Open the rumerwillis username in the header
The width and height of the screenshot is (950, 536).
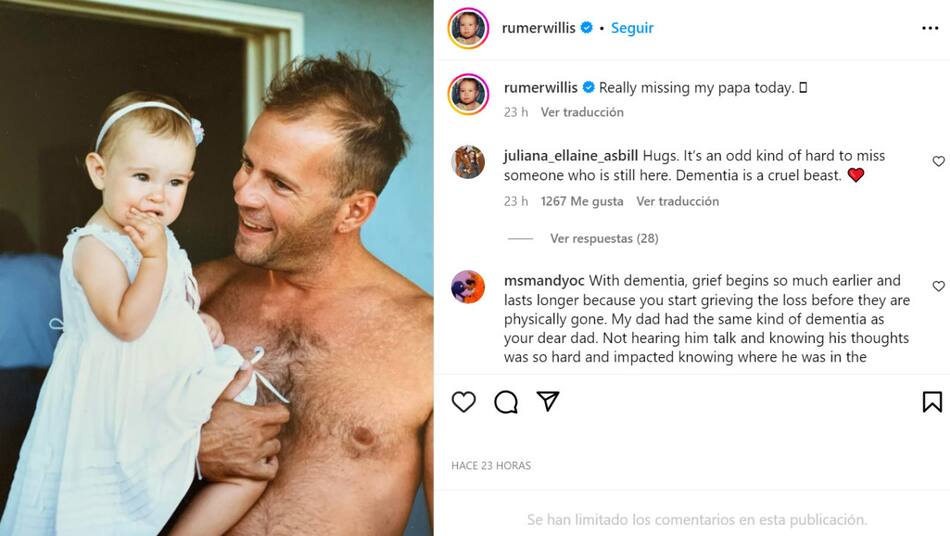click(540, 28)
